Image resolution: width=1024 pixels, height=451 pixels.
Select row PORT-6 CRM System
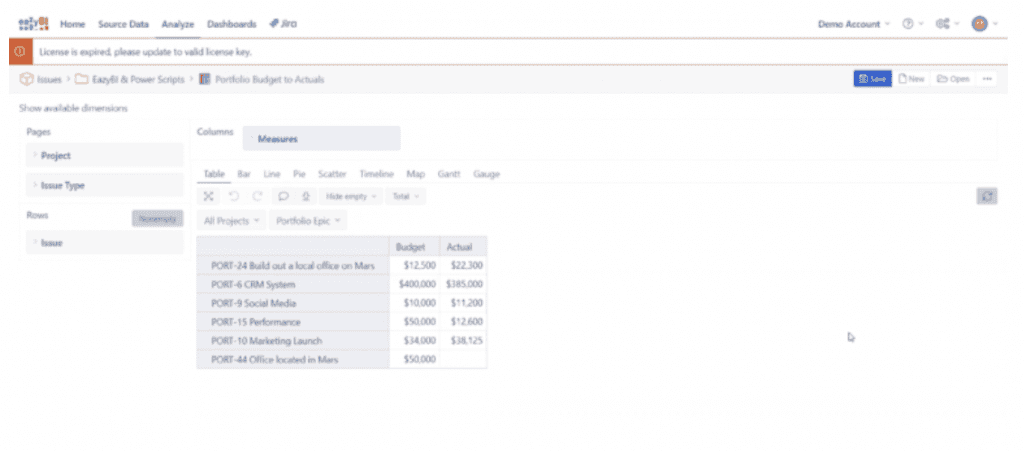[x=293, y=285]
